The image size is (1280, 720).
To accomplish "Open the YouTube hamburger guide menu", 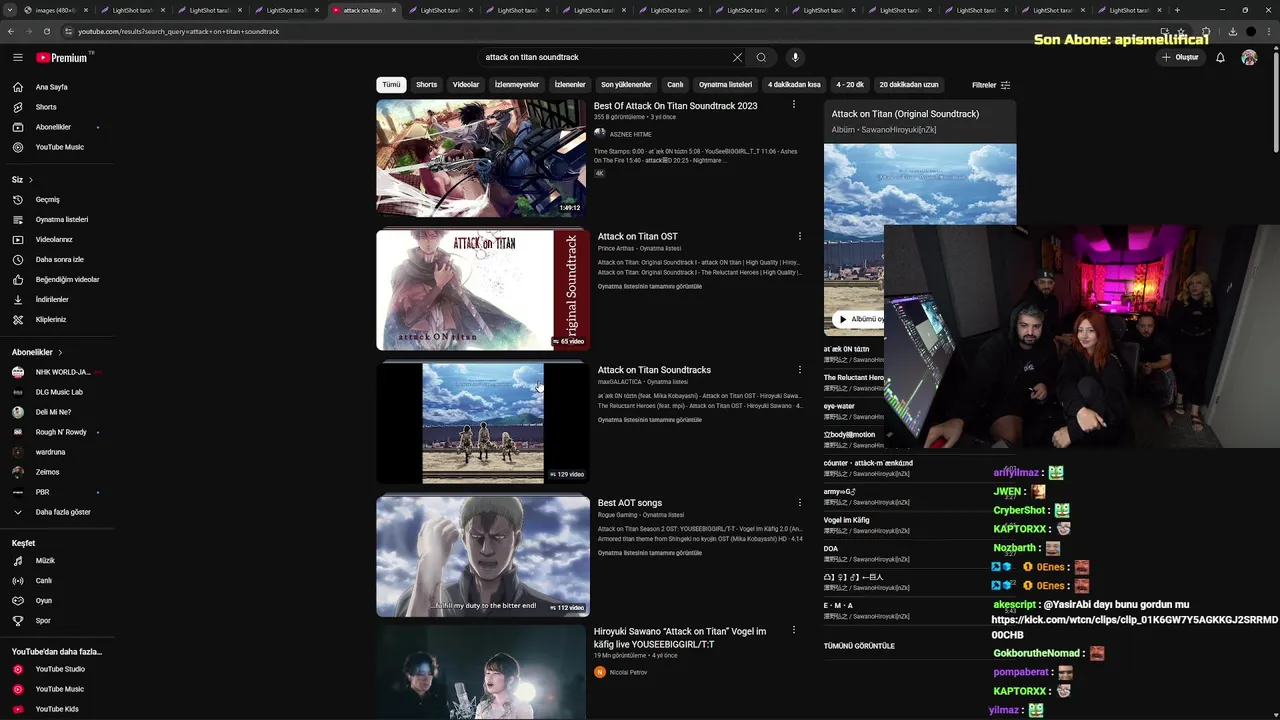I will pyautogui.click(x=17, y=57).
